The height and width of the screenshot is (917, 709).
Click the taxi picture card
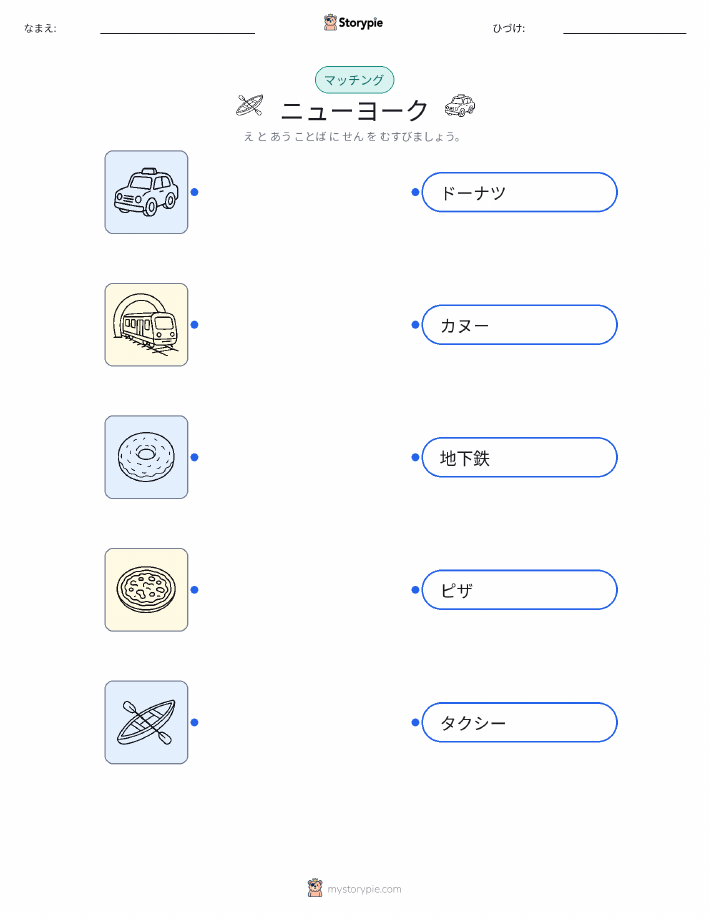146,192
